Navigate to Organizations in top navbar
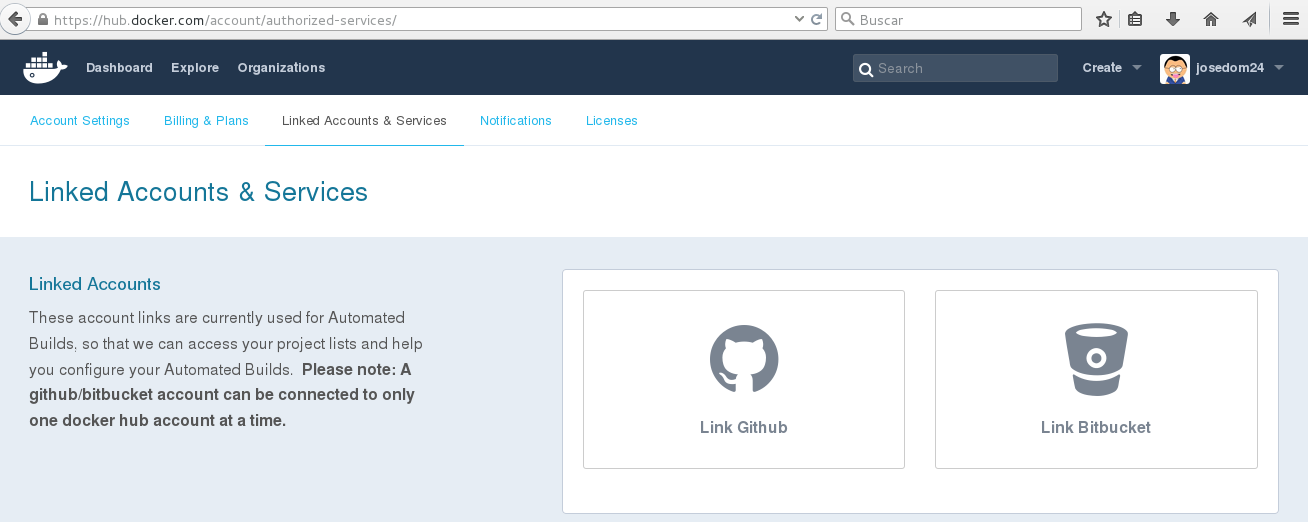 click(x=281, y=68)
